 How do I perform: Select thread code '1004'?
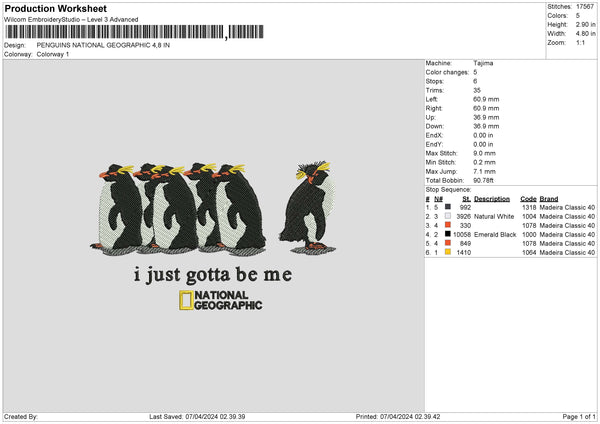(x=529, y=216)
